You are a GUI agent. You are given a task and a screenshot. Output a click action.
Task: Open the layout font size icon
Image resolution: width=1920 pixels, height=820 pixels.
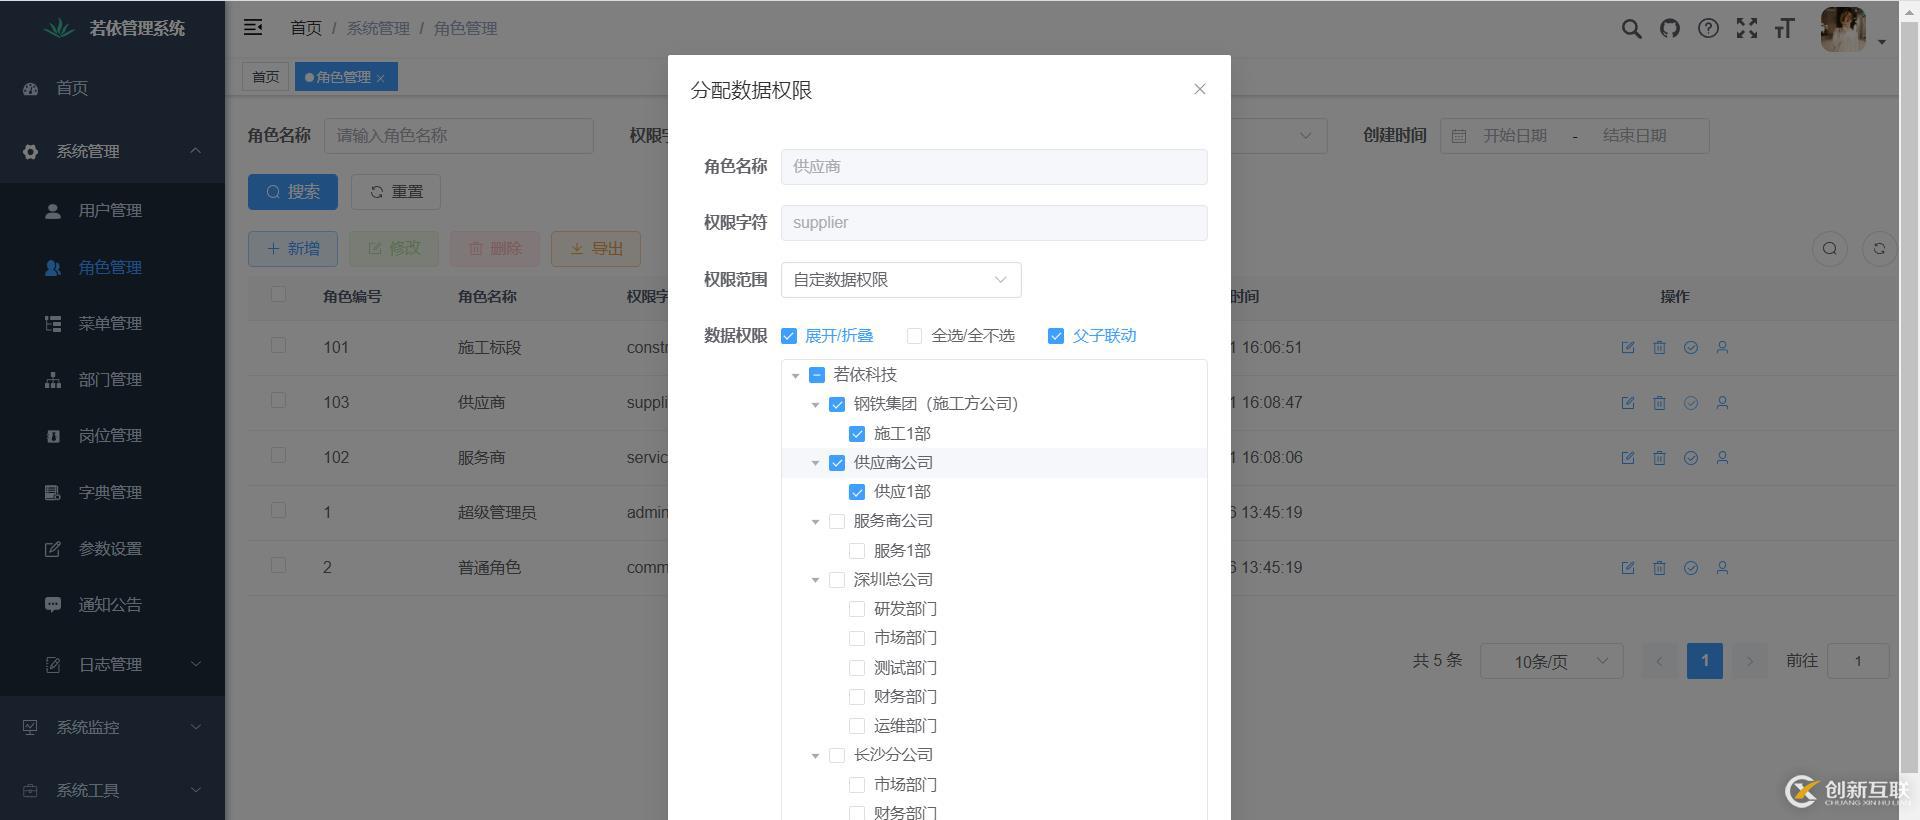1785,28
